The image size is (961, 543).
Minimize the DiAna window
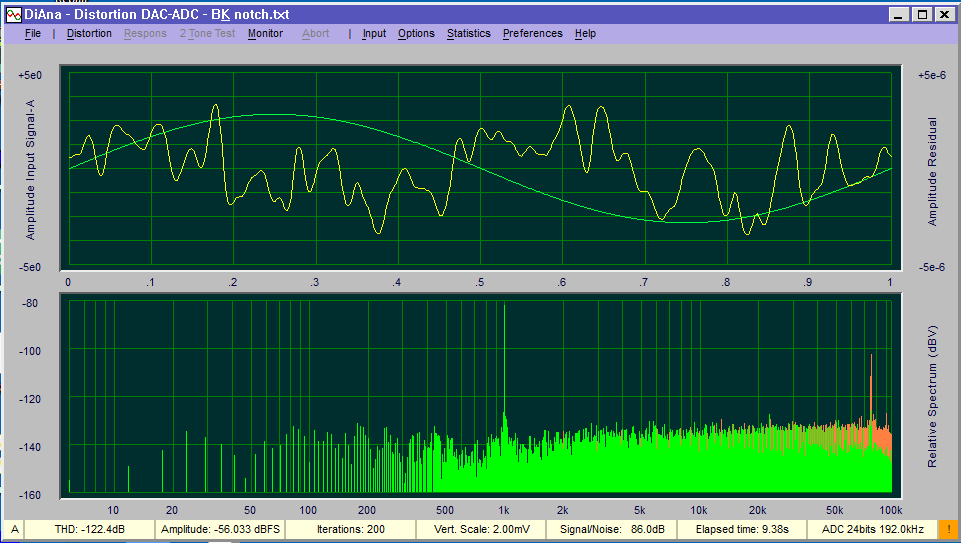click(899, 15)
